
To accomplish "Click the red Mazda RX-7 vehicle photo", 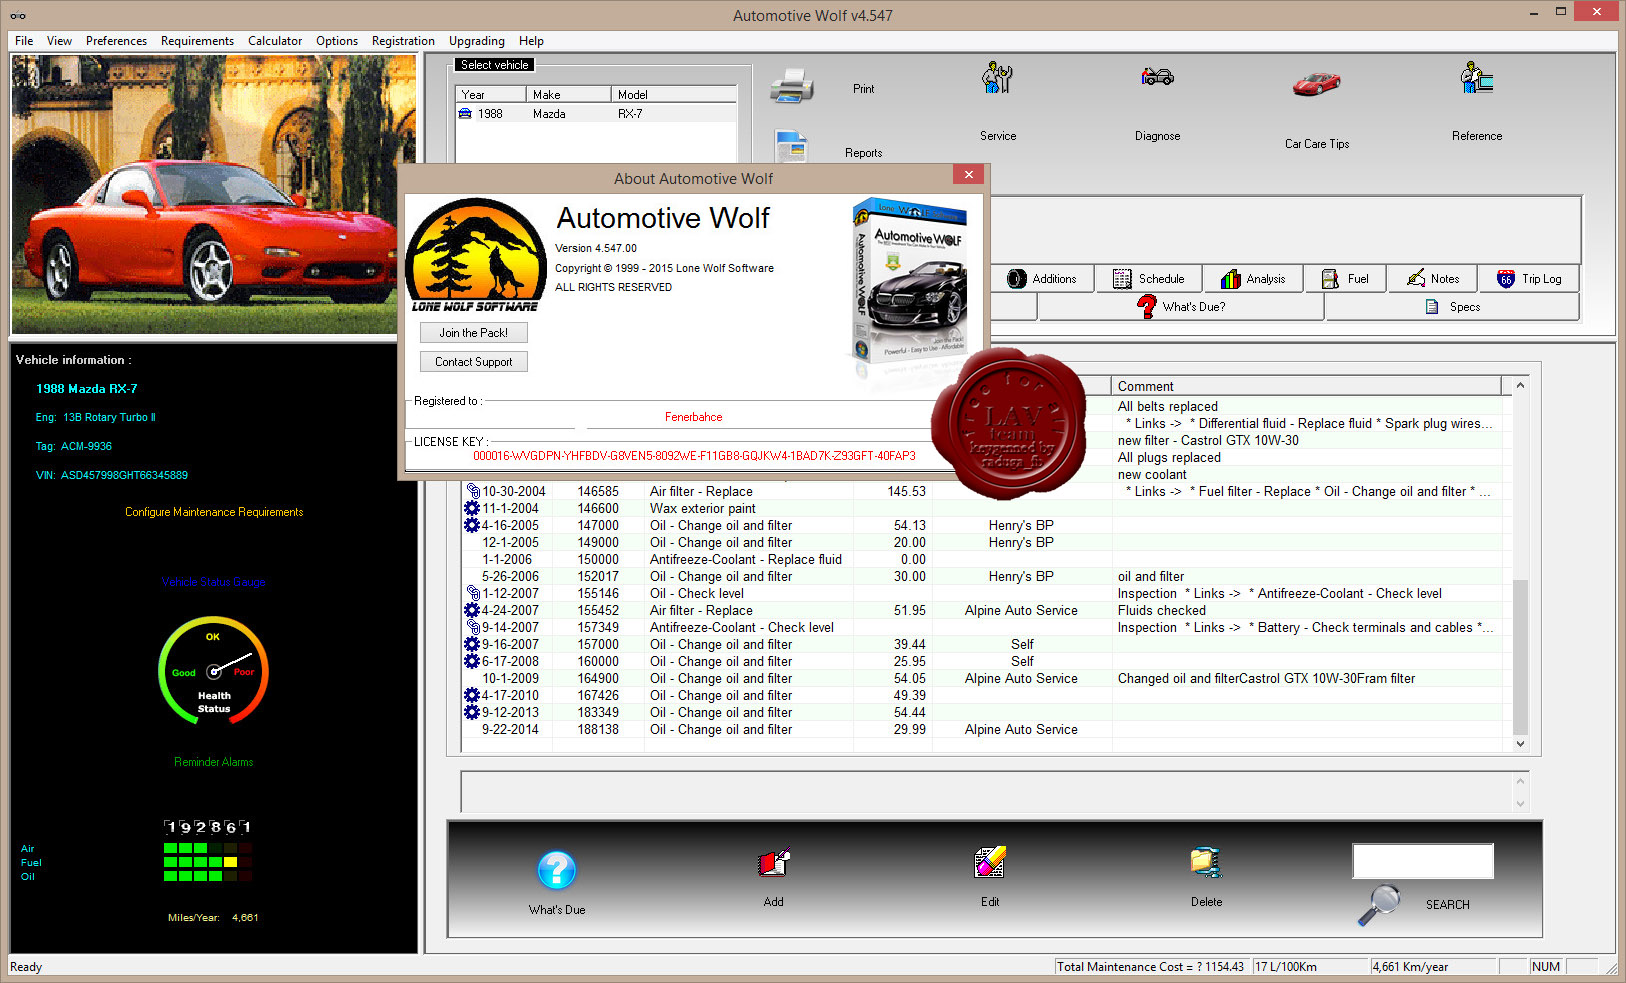I will pos(213,194).
